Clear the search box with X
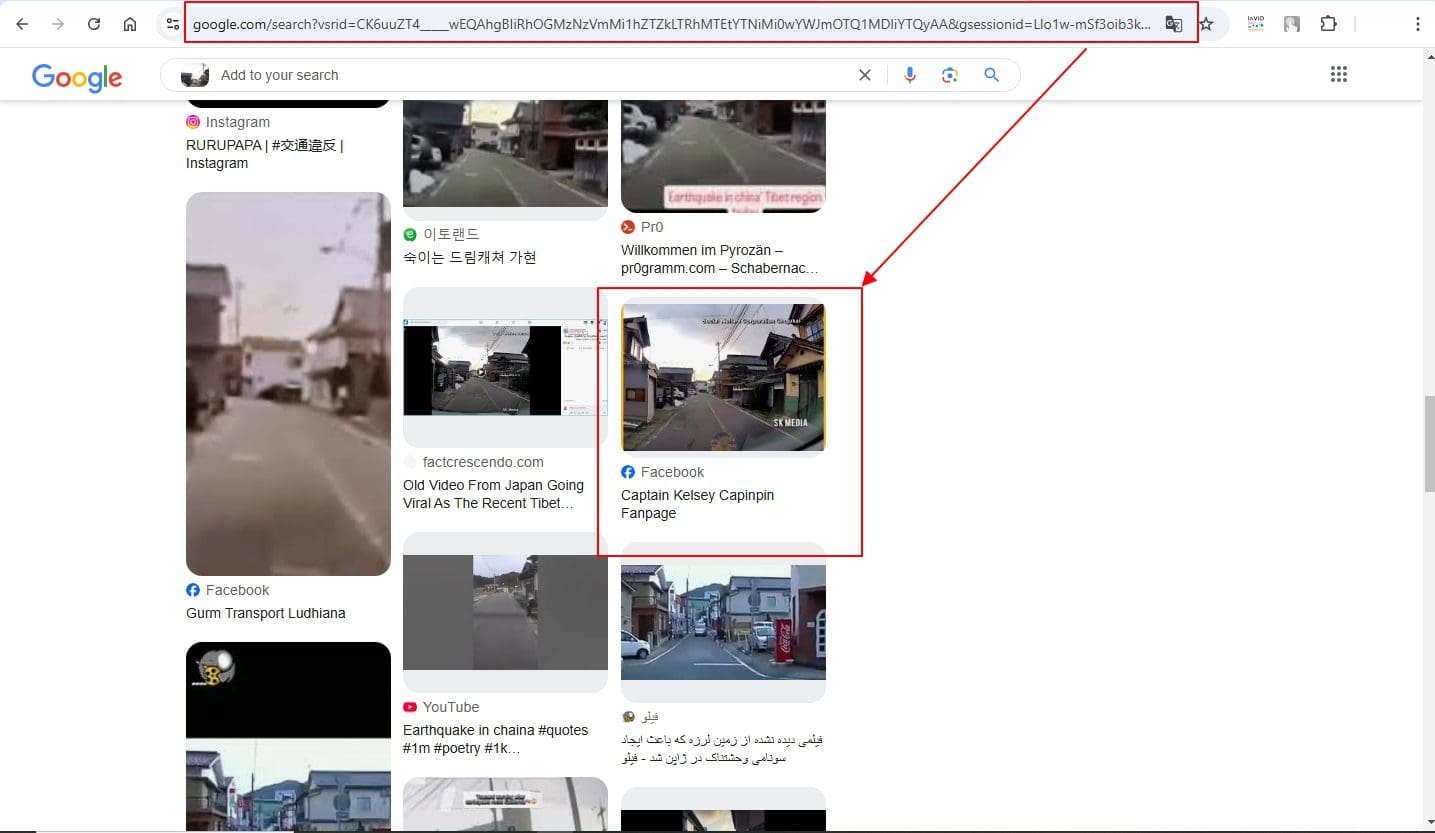The image size is (1435, 833). 865,75
